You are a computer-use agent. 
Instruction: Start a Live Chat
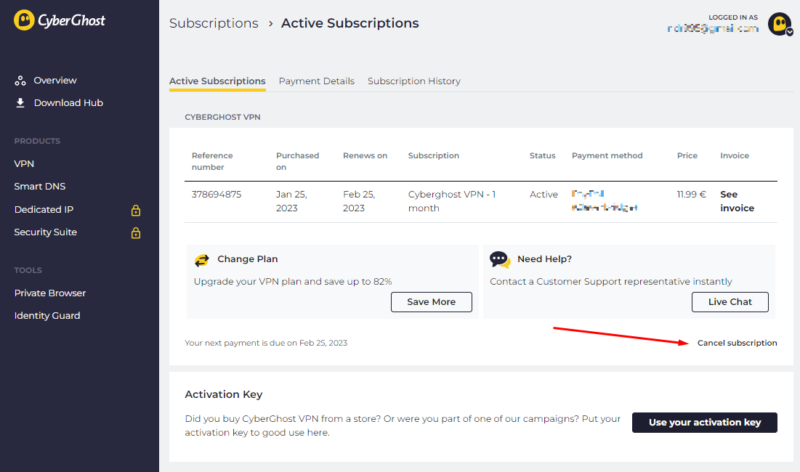point(730,302)
